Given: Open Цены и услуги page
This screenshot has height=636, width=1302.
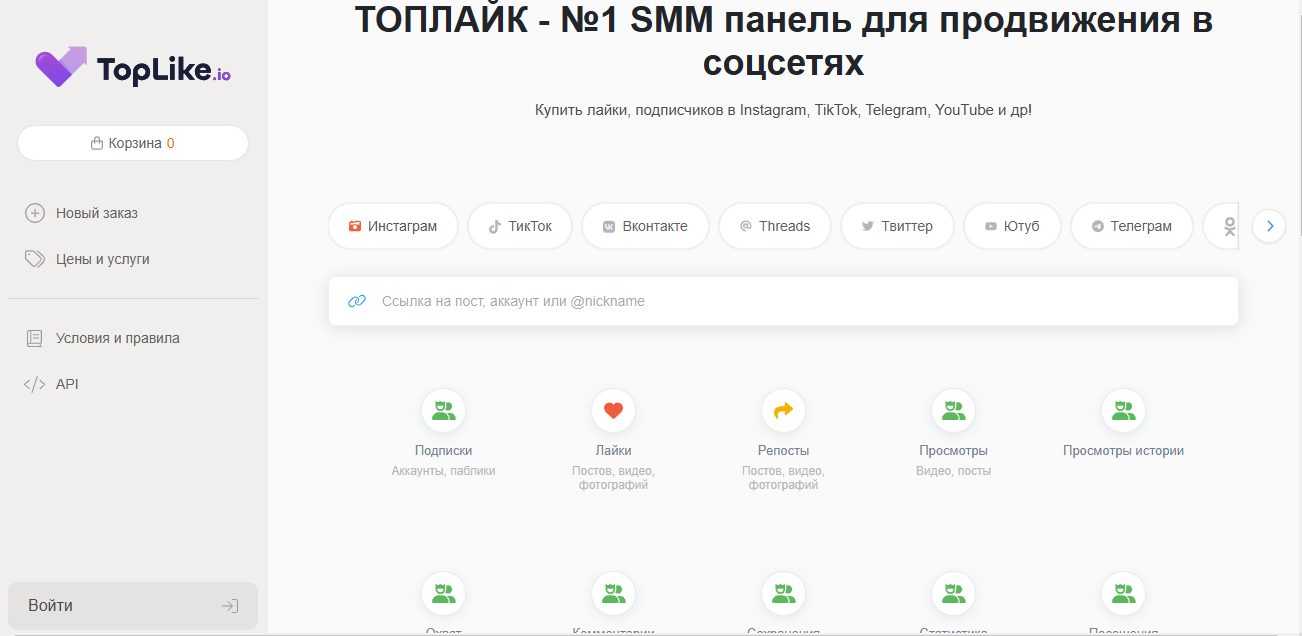Looking at the screenshot, I should [87, 259].
